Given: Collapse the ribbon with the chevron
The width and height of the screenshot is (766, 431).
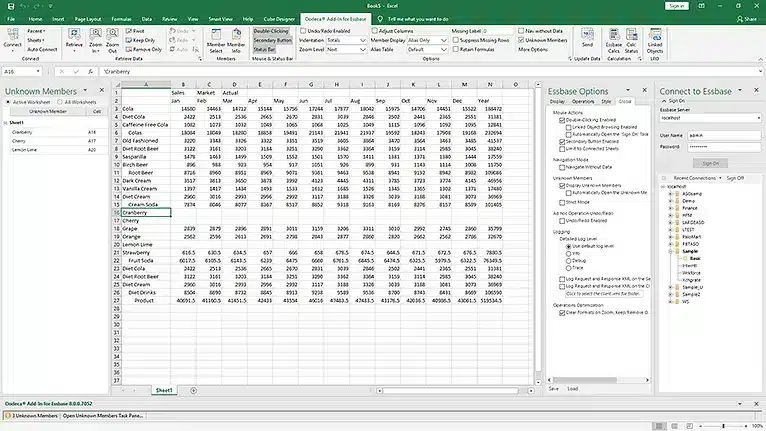Looking at the screenshot, I should [761, 59].
